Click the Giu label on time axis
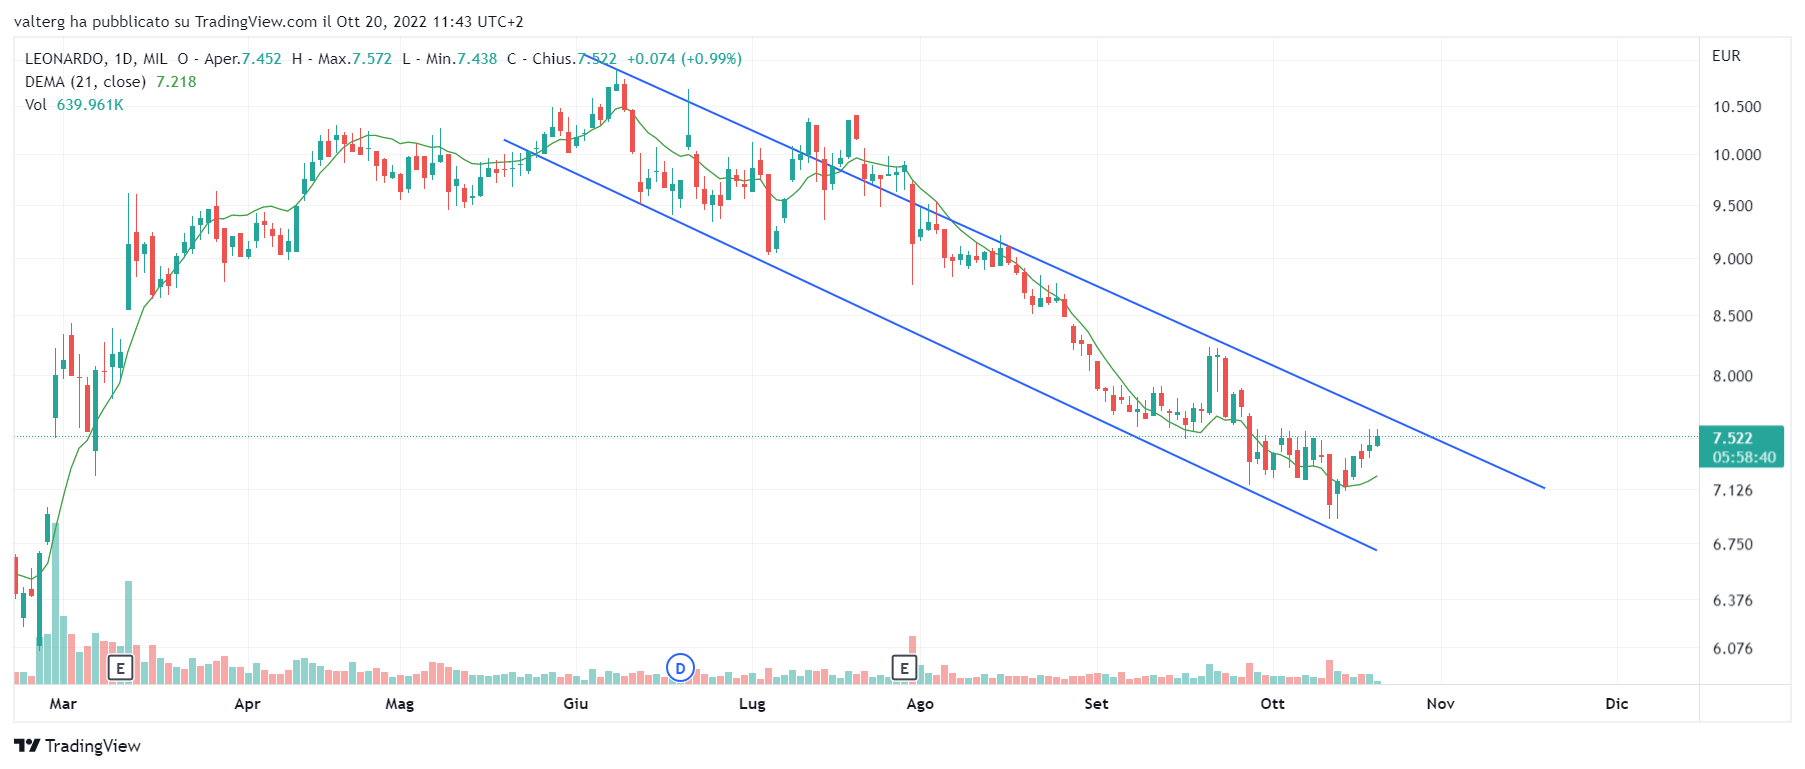Viewport: 1805px width, 769px height. [576, 704]
